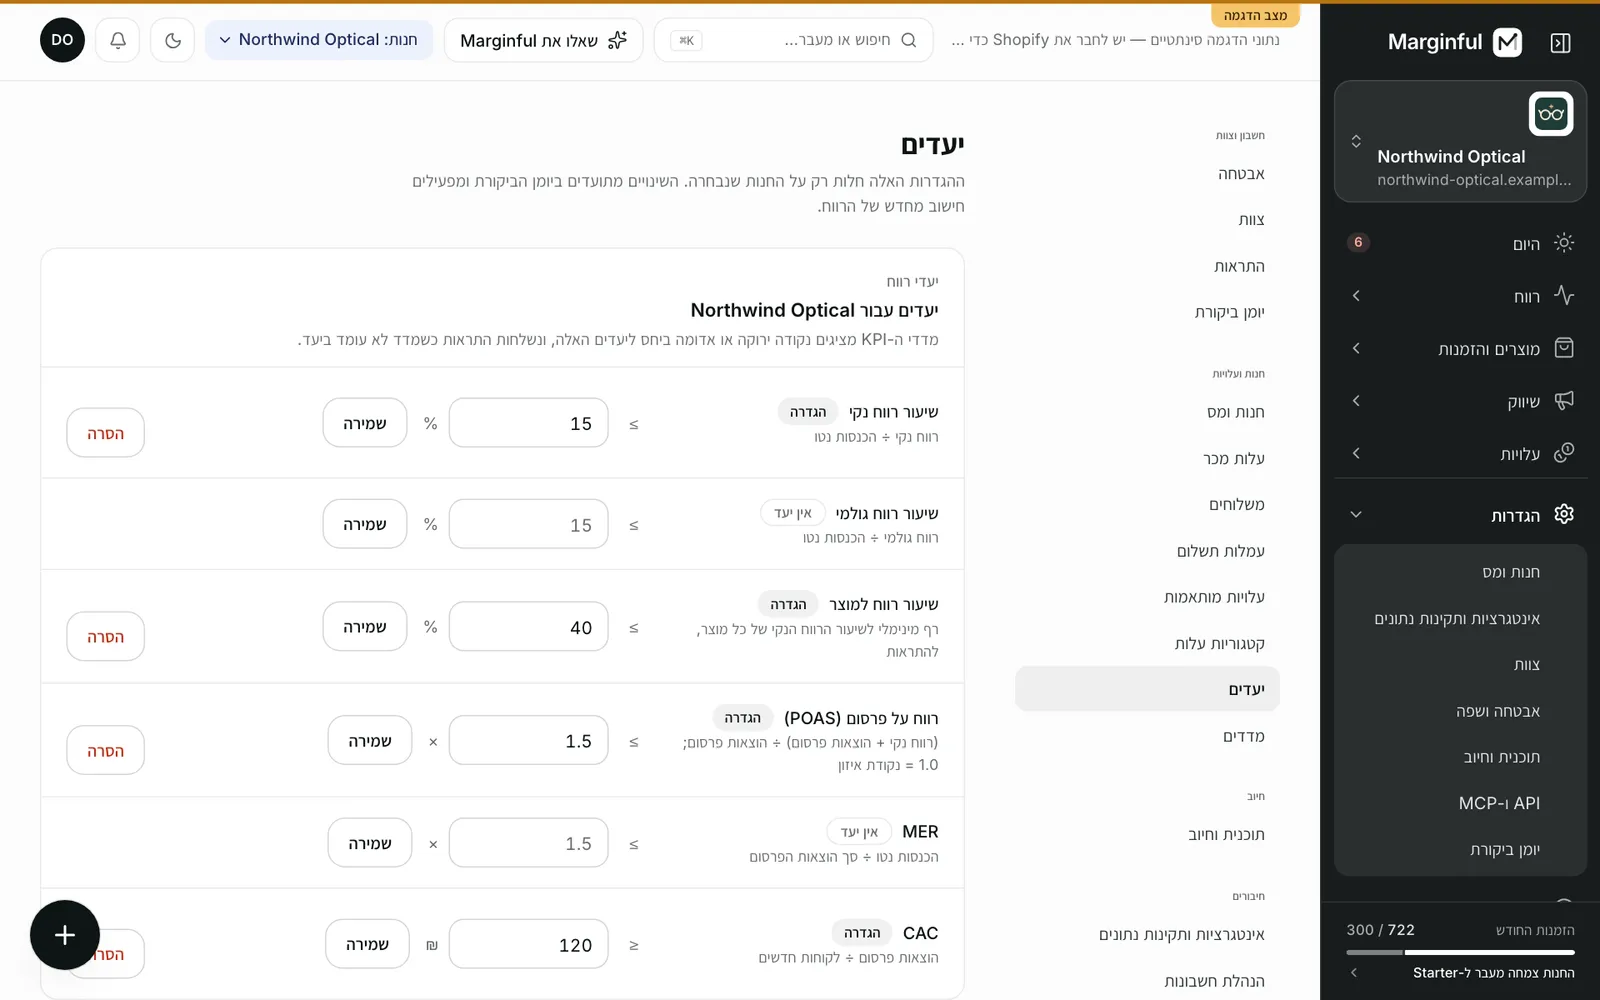Focus the search or go-to field

tap(793, 40)
